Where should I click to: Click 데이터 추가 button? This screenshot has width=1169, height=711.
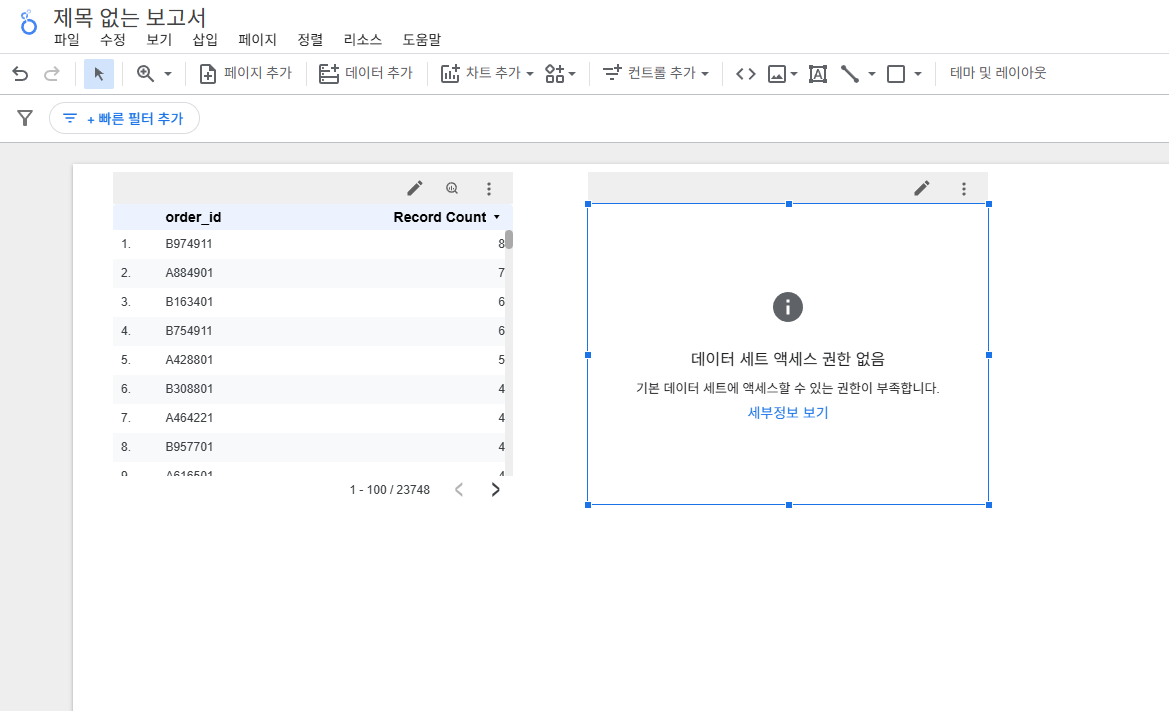(366, 74)
